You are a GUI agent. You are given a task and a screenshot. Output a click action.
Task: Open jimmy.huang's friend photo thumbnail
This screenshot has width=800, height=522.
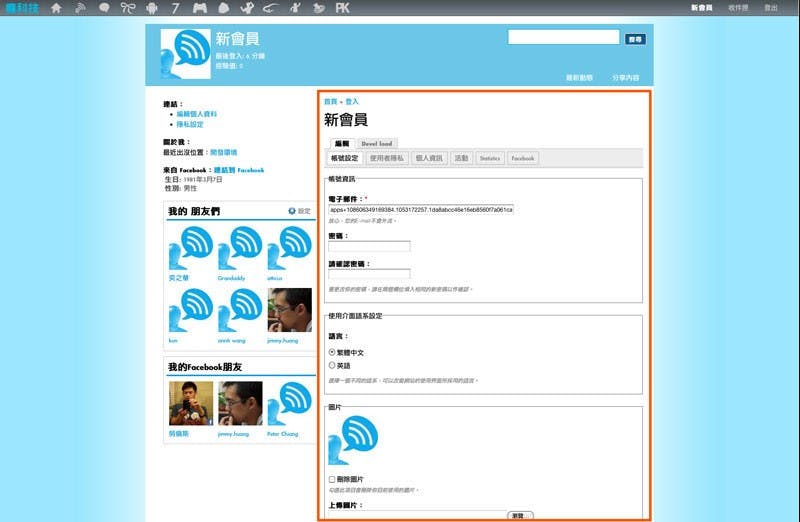(289, 310)
